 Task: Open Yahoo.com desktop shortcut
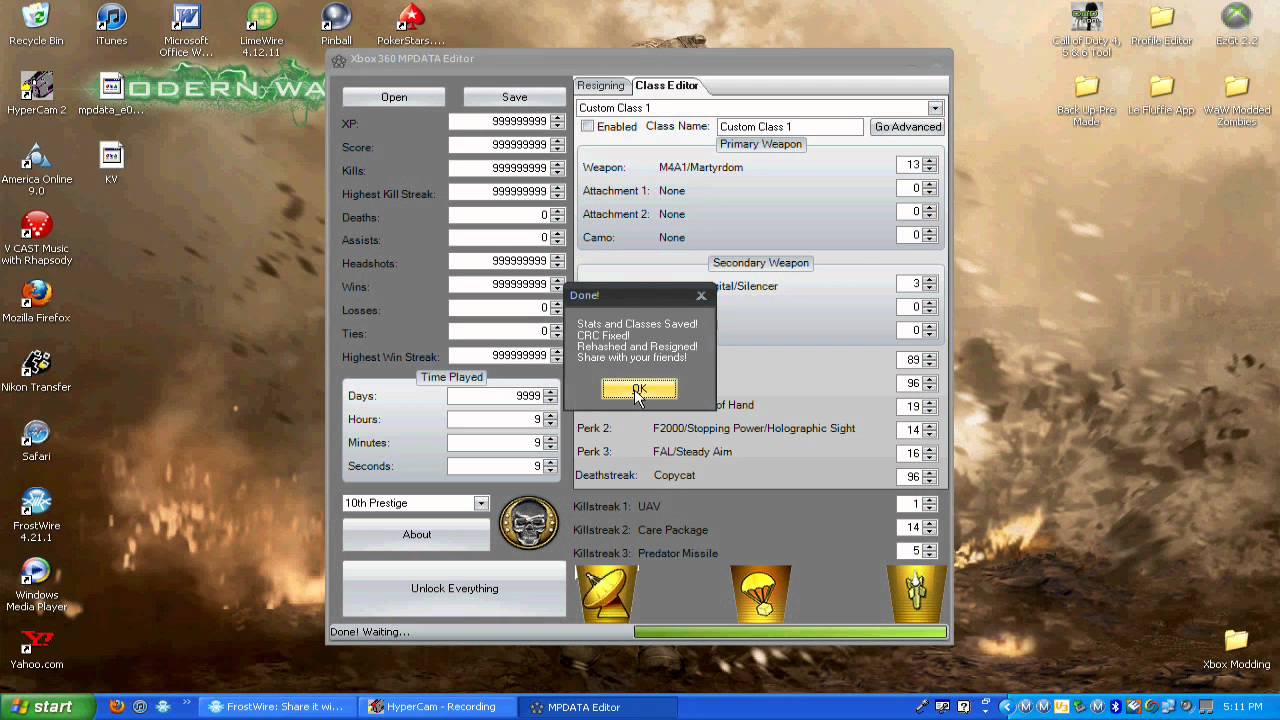coord(36,648)
